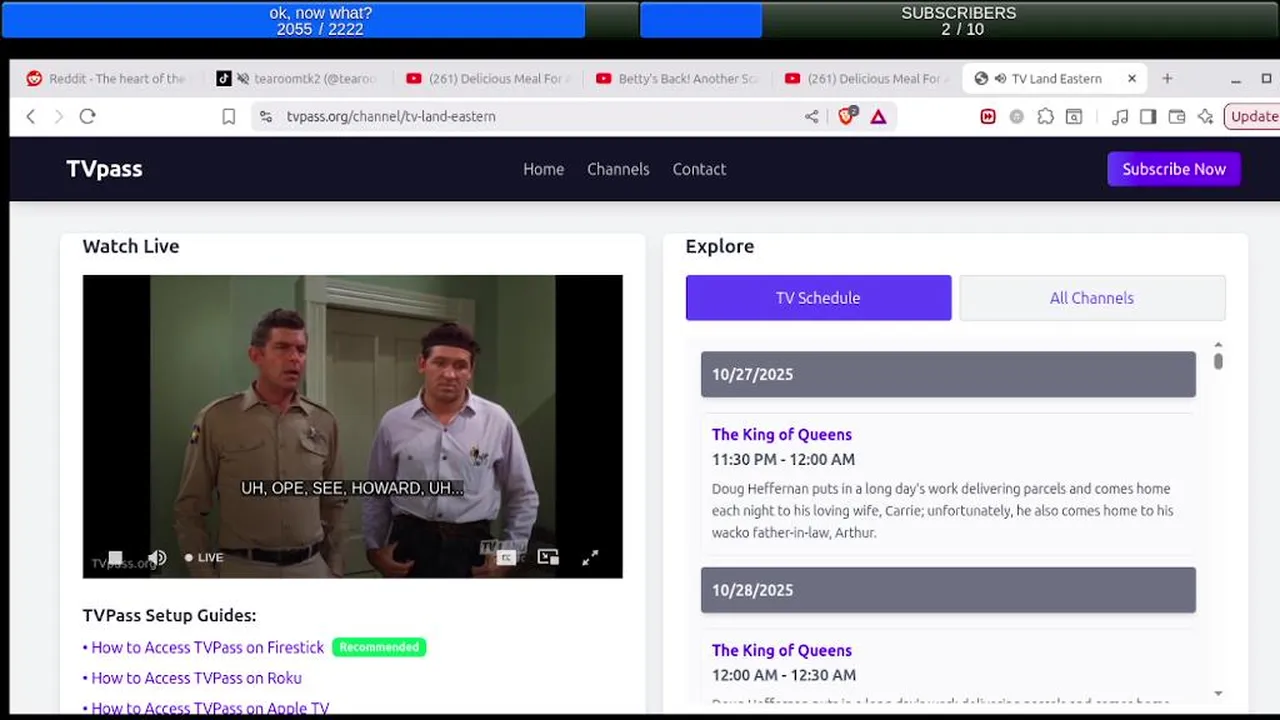Viewport: 1280px width, 720px height.
Task: Open the media playlist music note icon
Action: pos(1120,117)
